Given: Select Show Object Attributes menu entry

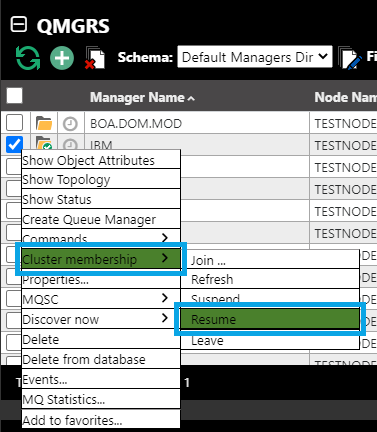Looking at the screenshot, I should tap(101, 160).
